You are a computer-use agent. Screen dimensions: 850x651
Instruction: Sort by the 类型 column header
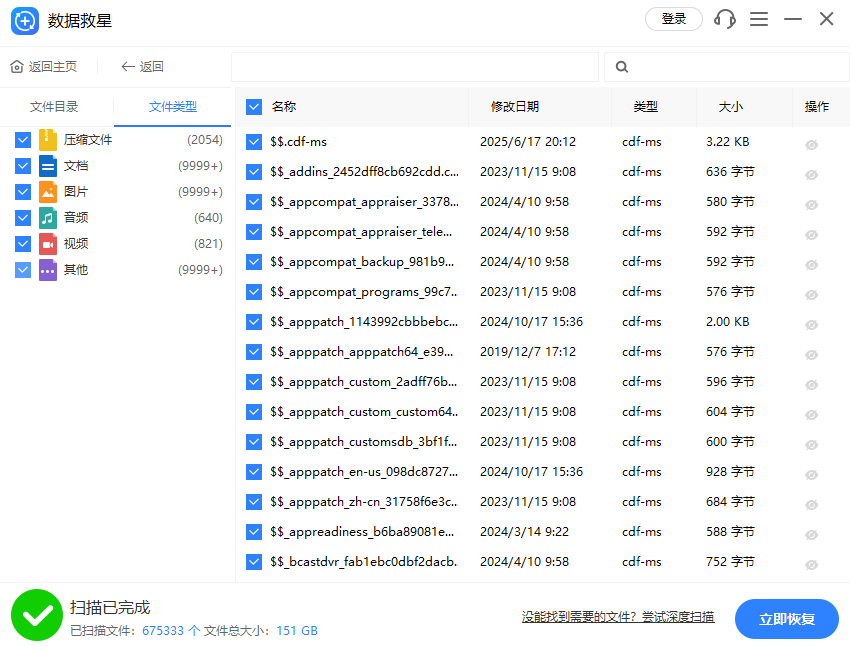point(646,107)
